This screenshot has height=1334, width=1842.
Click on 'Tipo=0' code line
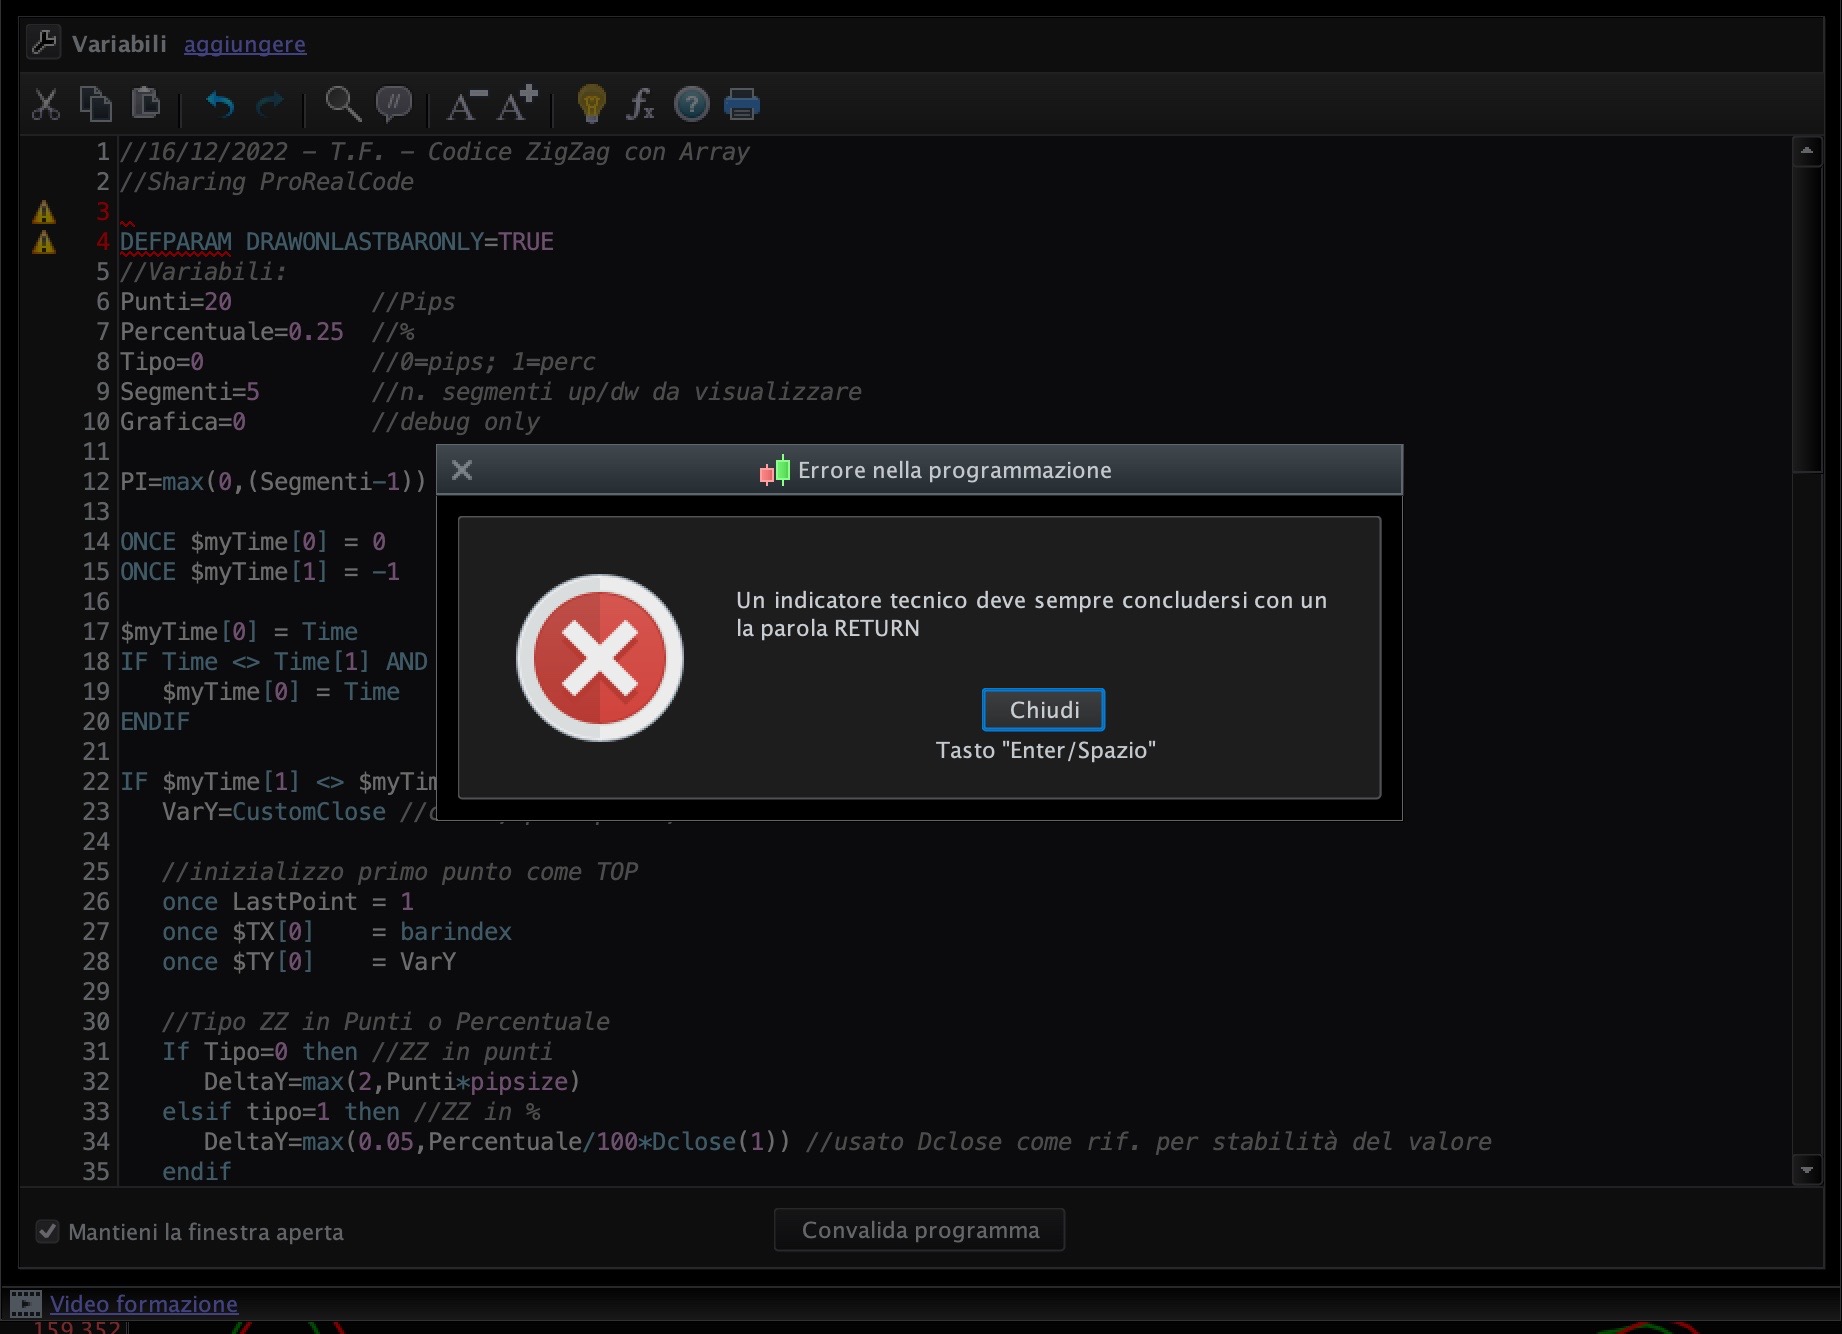coord(162,362)
